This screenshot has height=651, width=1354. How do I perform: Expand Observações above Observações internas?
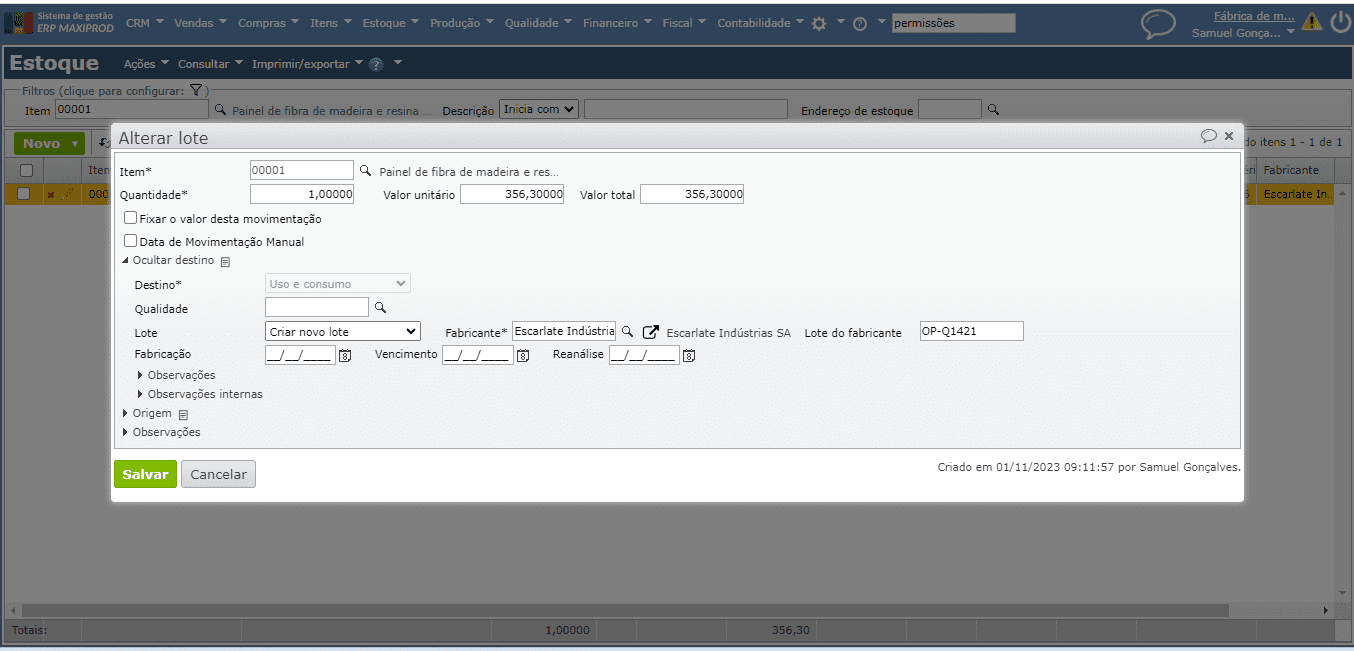176,375
